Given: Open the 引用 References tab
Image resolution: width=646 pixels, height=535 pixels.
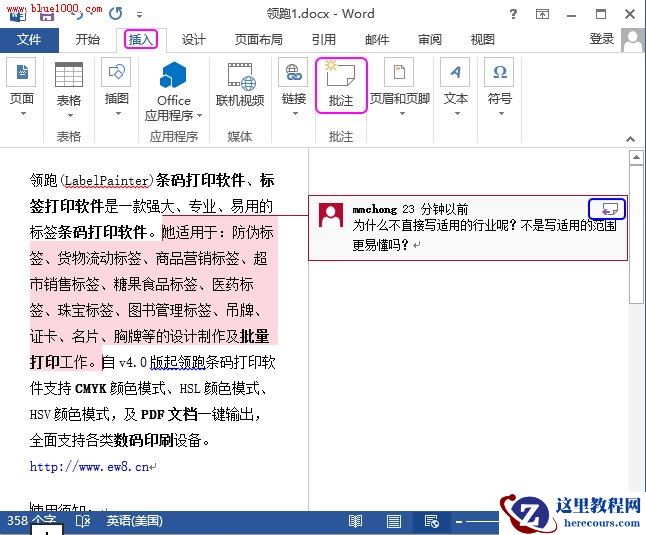Looking at the screenshot, I should click(x=323, y=40).
